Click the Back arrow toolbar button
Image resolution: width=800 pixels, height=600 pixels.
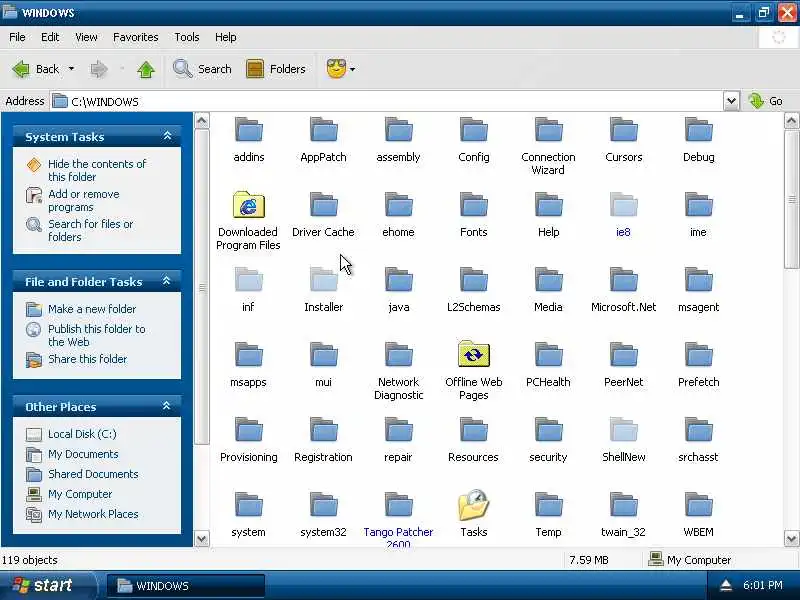(36, 69)
